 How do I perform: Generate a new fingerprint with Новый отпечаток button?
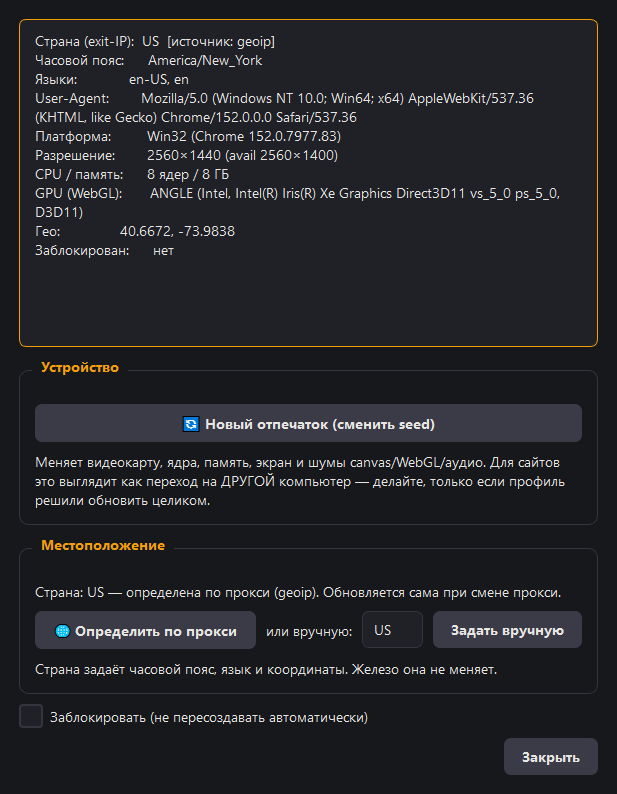[308, 423]
